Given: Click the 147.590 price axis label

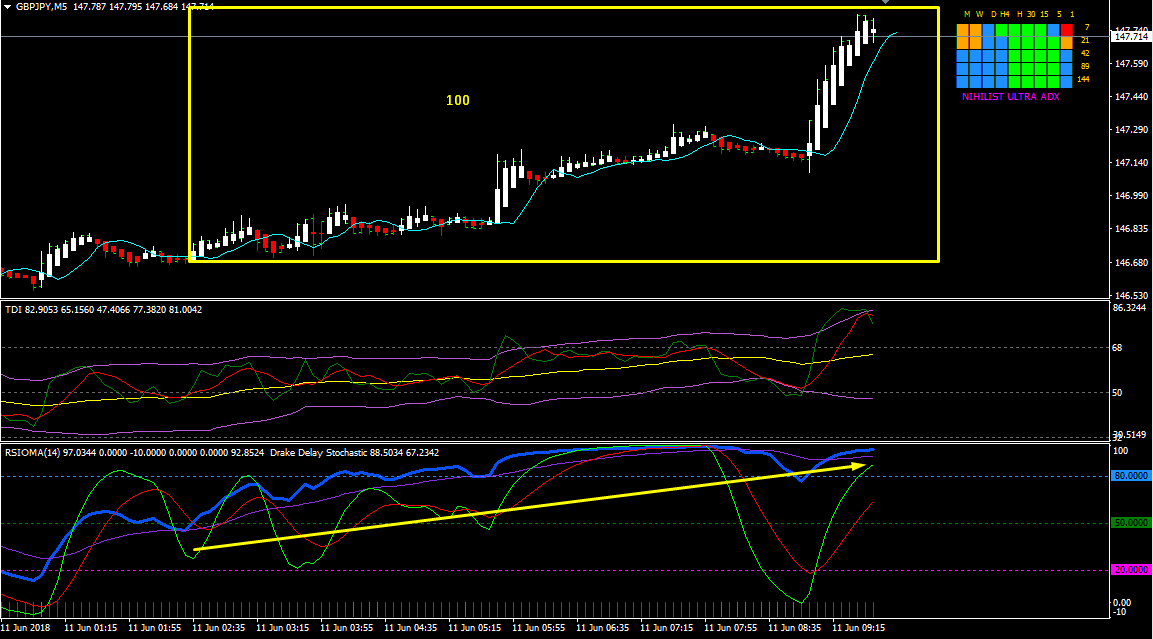Looking at the screenshot, I should 1132,64.
